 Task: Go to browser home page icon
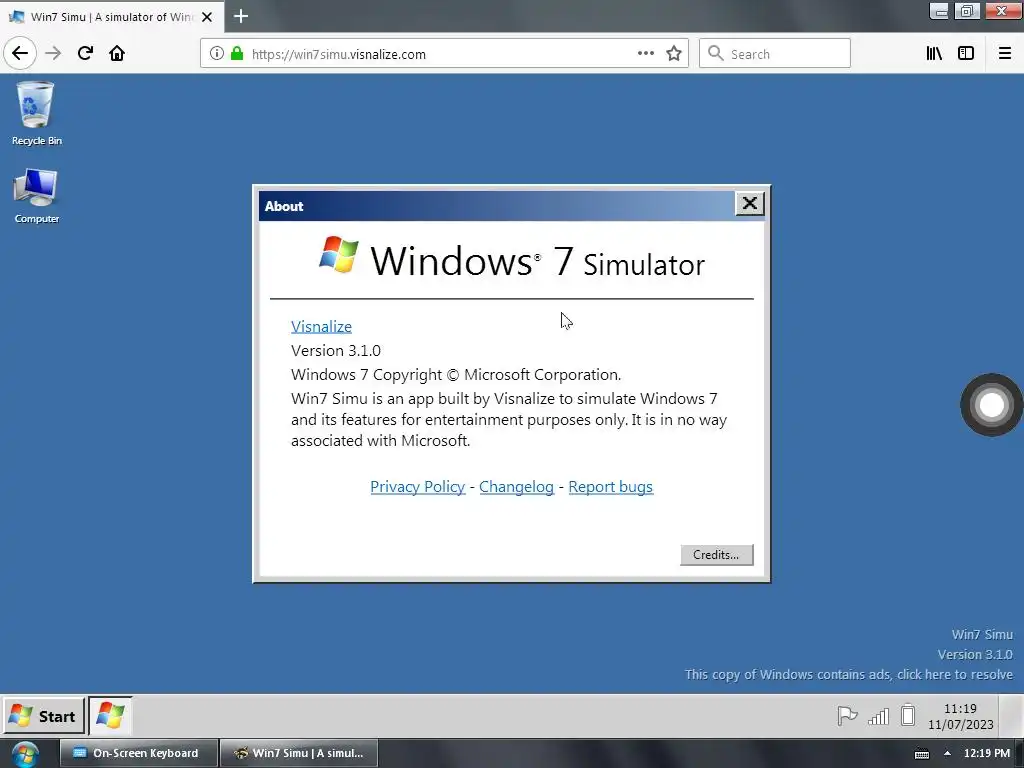pos(117,54)
